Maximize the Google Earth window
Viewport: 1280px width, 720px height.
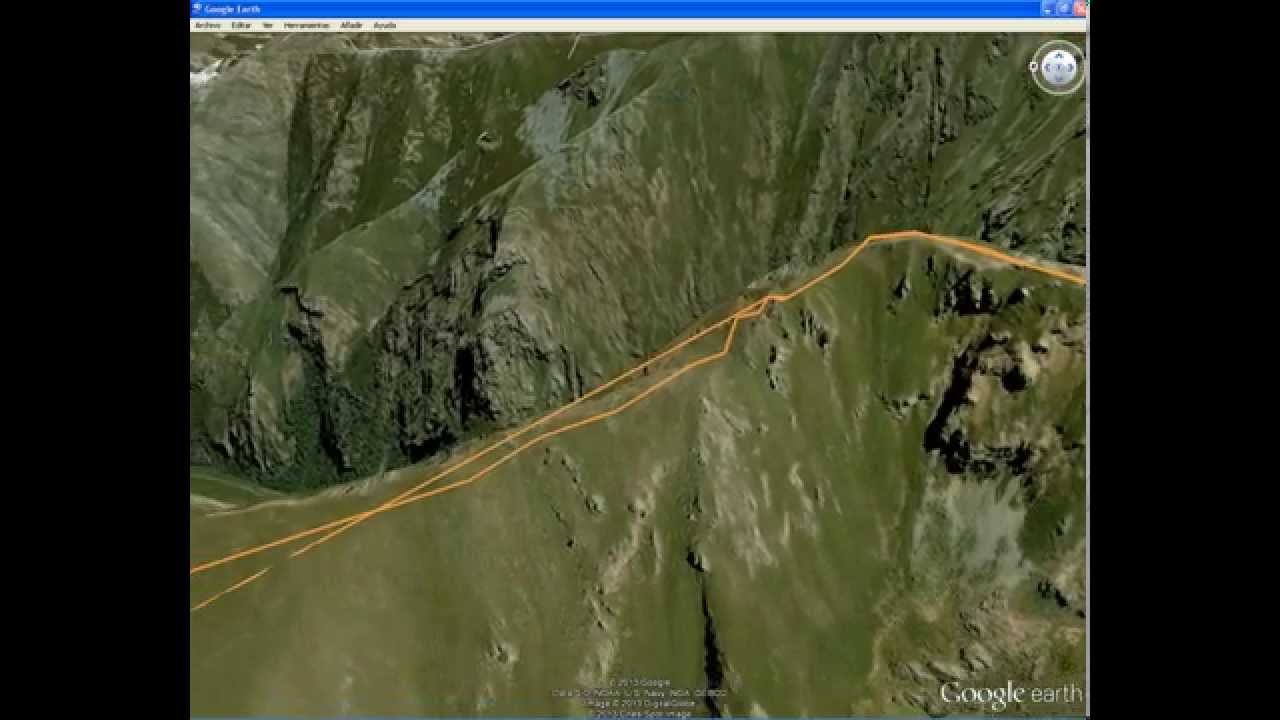[x=1064, y=8]
